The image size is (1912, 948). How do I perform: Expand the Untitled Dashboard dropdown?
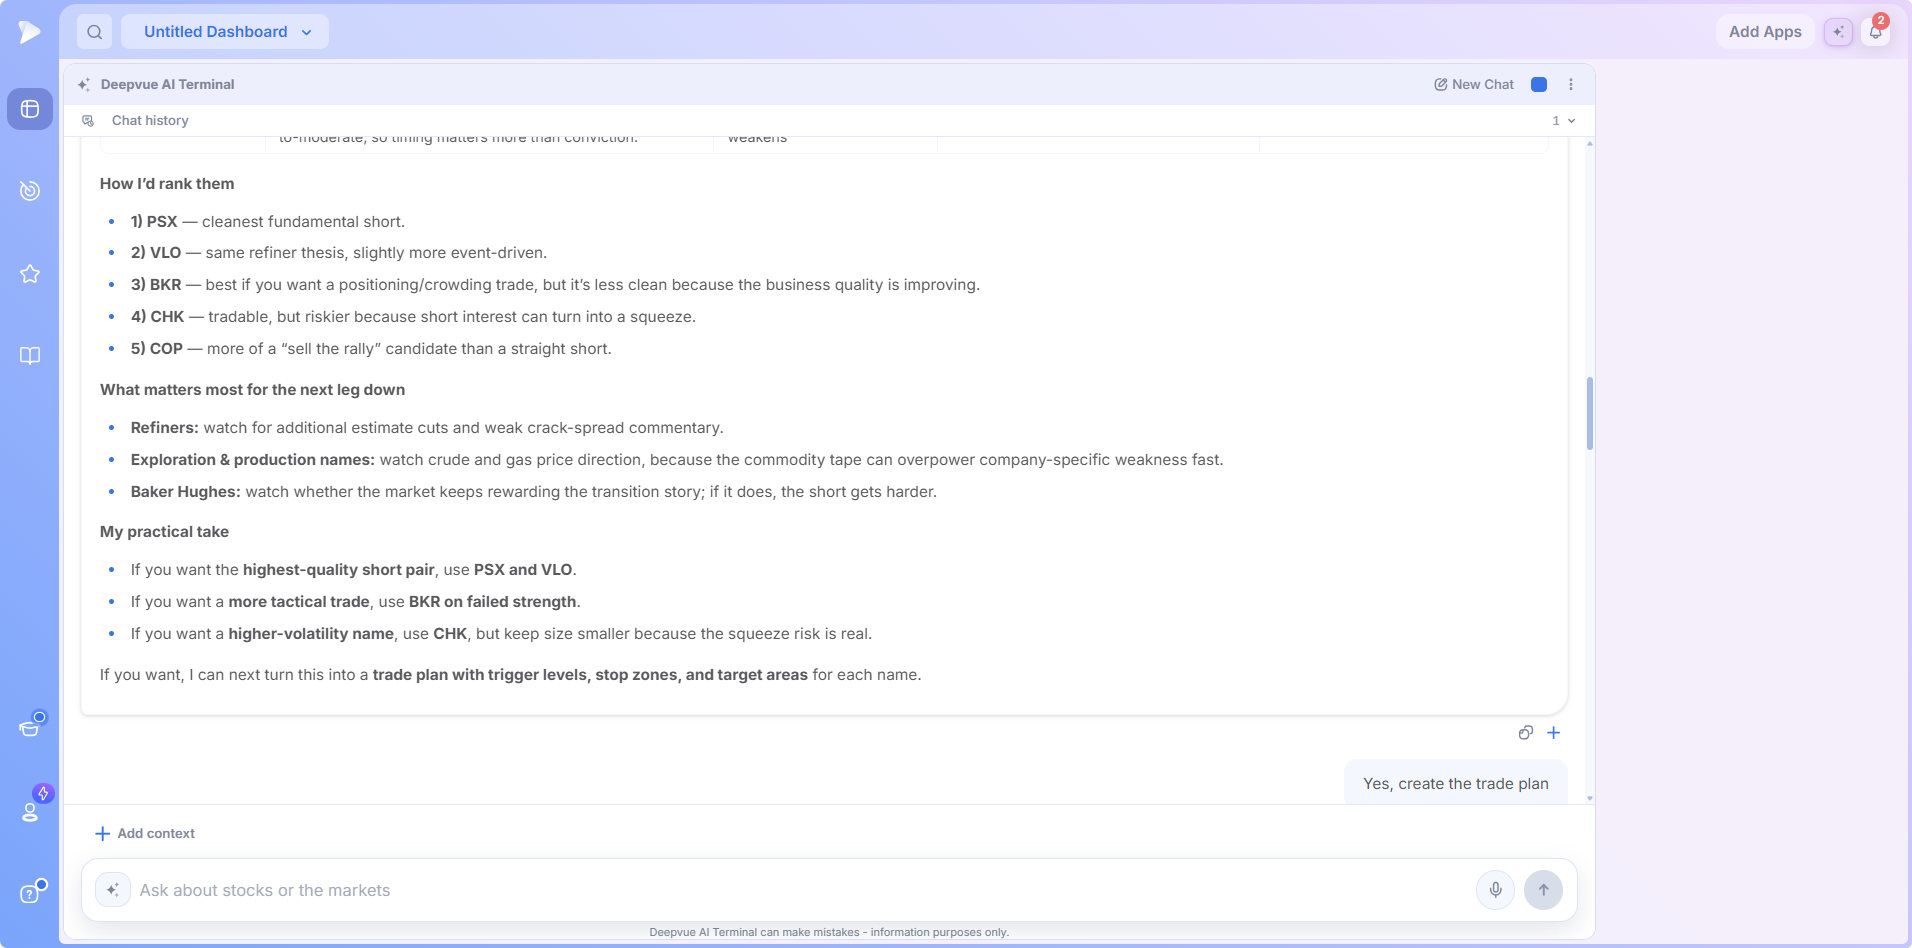tap(225, 32)
